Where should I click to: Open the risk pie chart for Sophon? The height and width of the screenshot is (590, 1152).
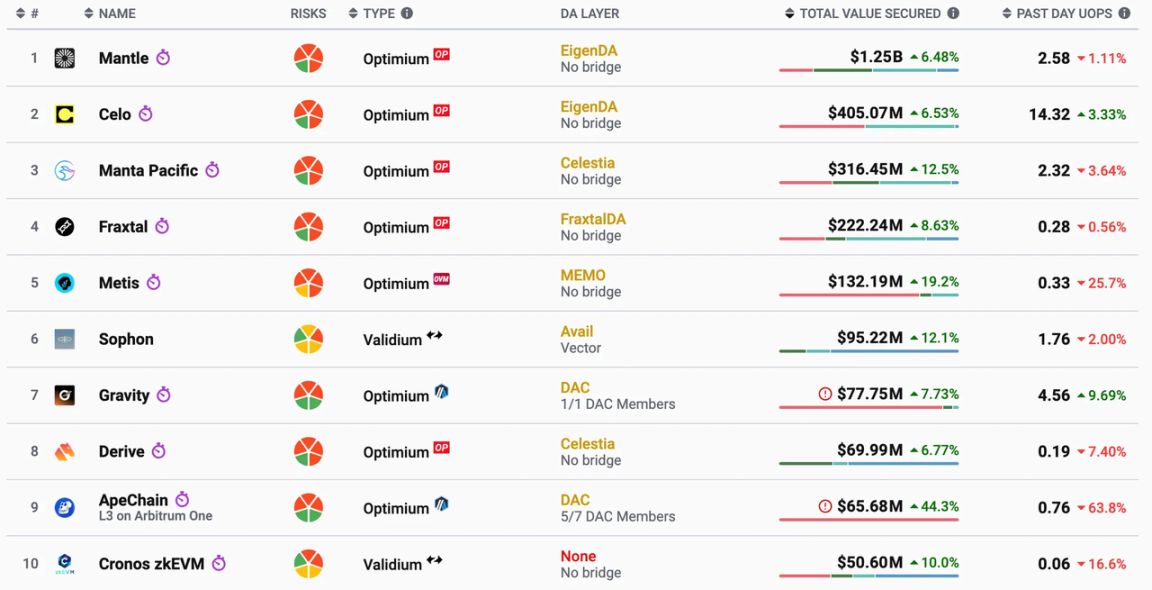coord(308,339)
